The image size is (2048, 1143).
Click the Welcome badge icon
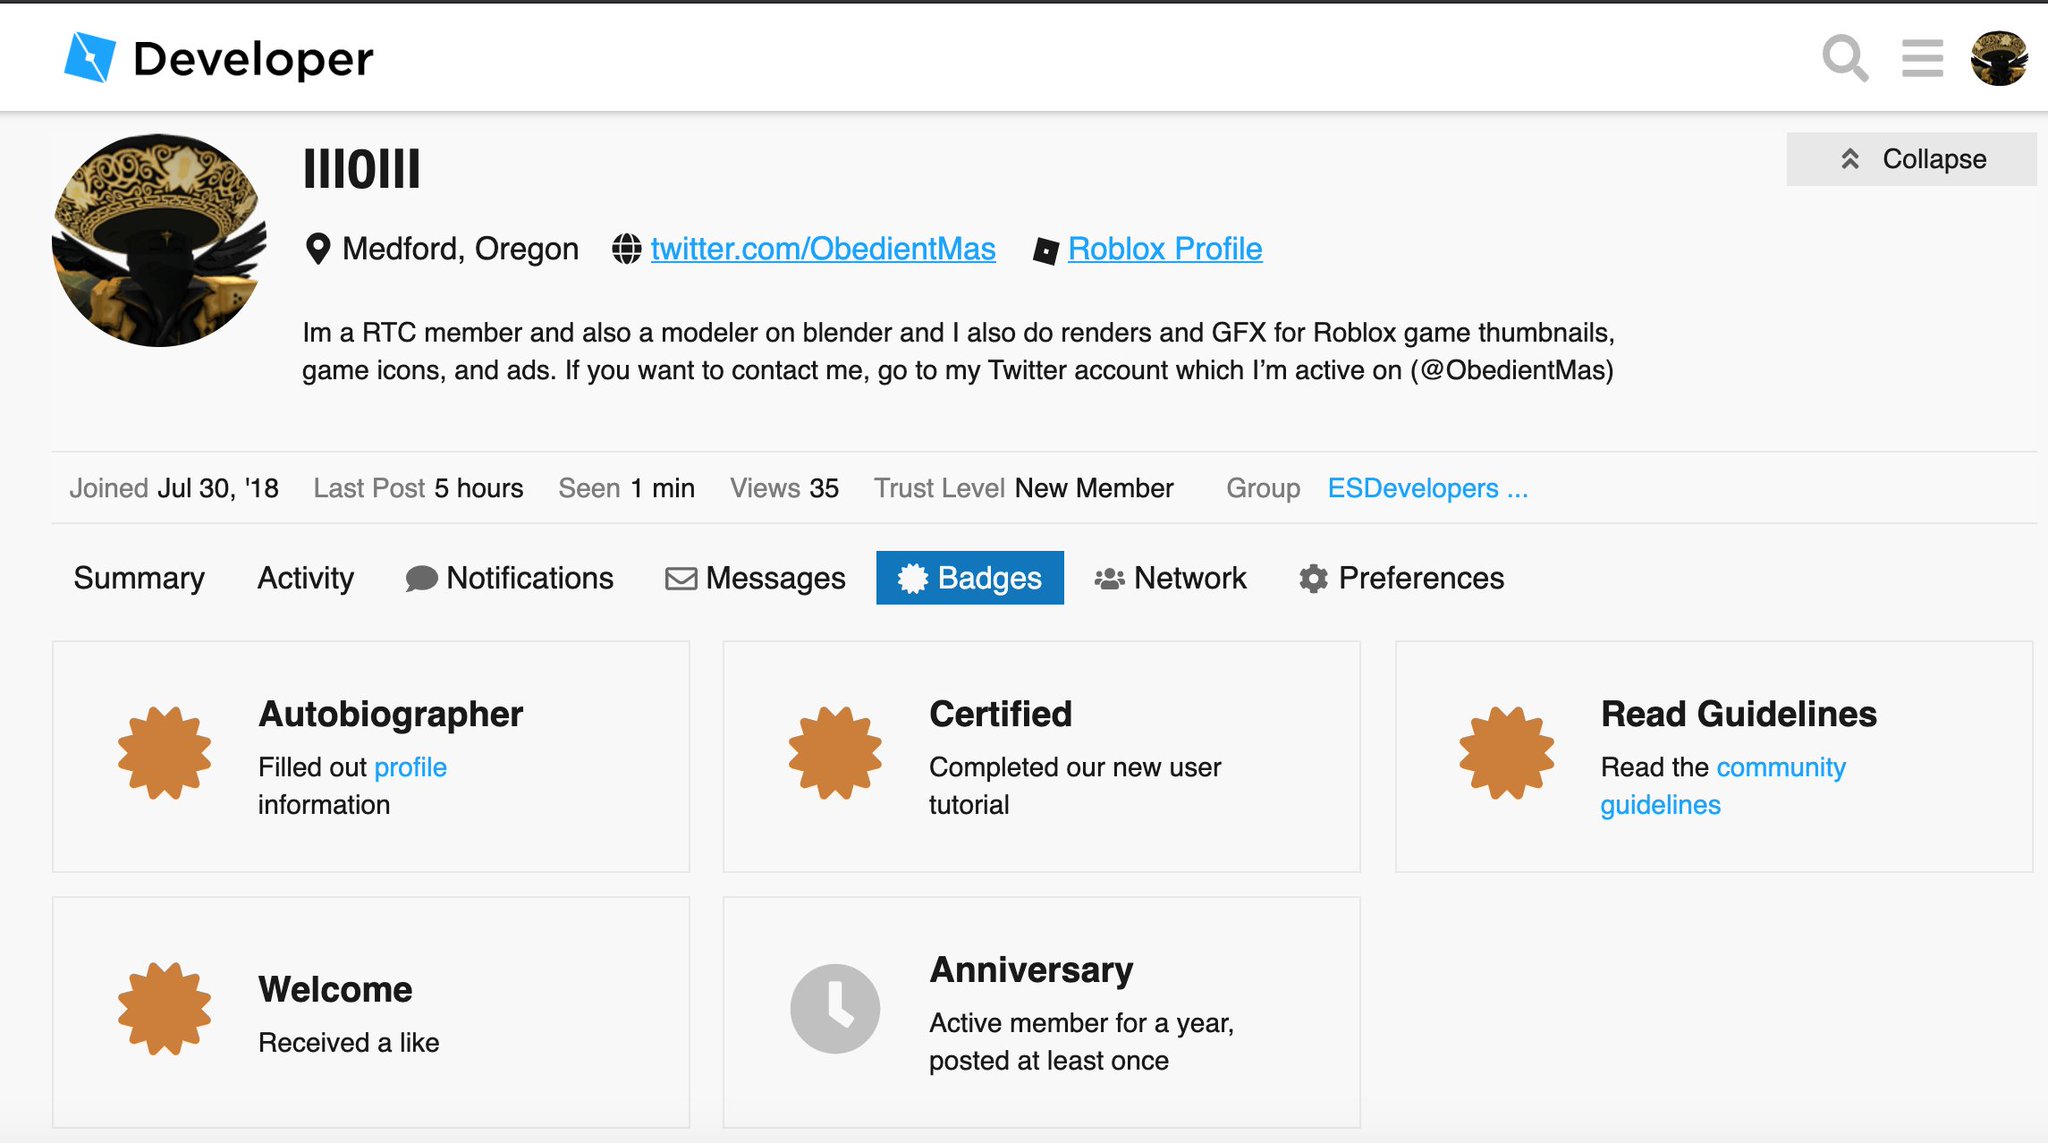click(164, 1008)
